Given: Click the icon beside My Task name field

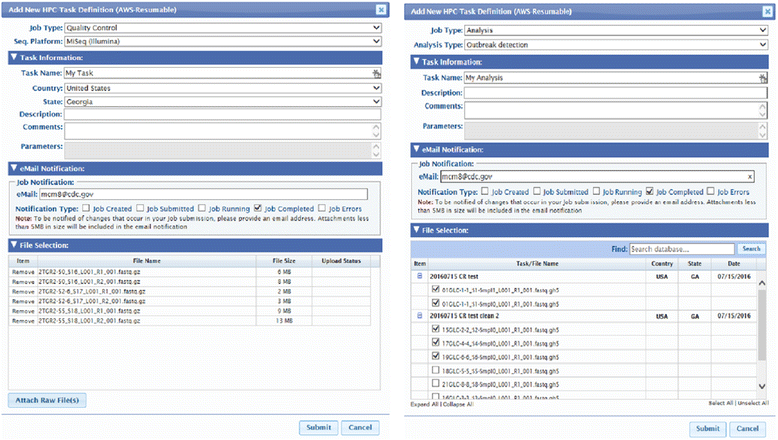Looking at the screenshot, I should [x=377, y=74].
